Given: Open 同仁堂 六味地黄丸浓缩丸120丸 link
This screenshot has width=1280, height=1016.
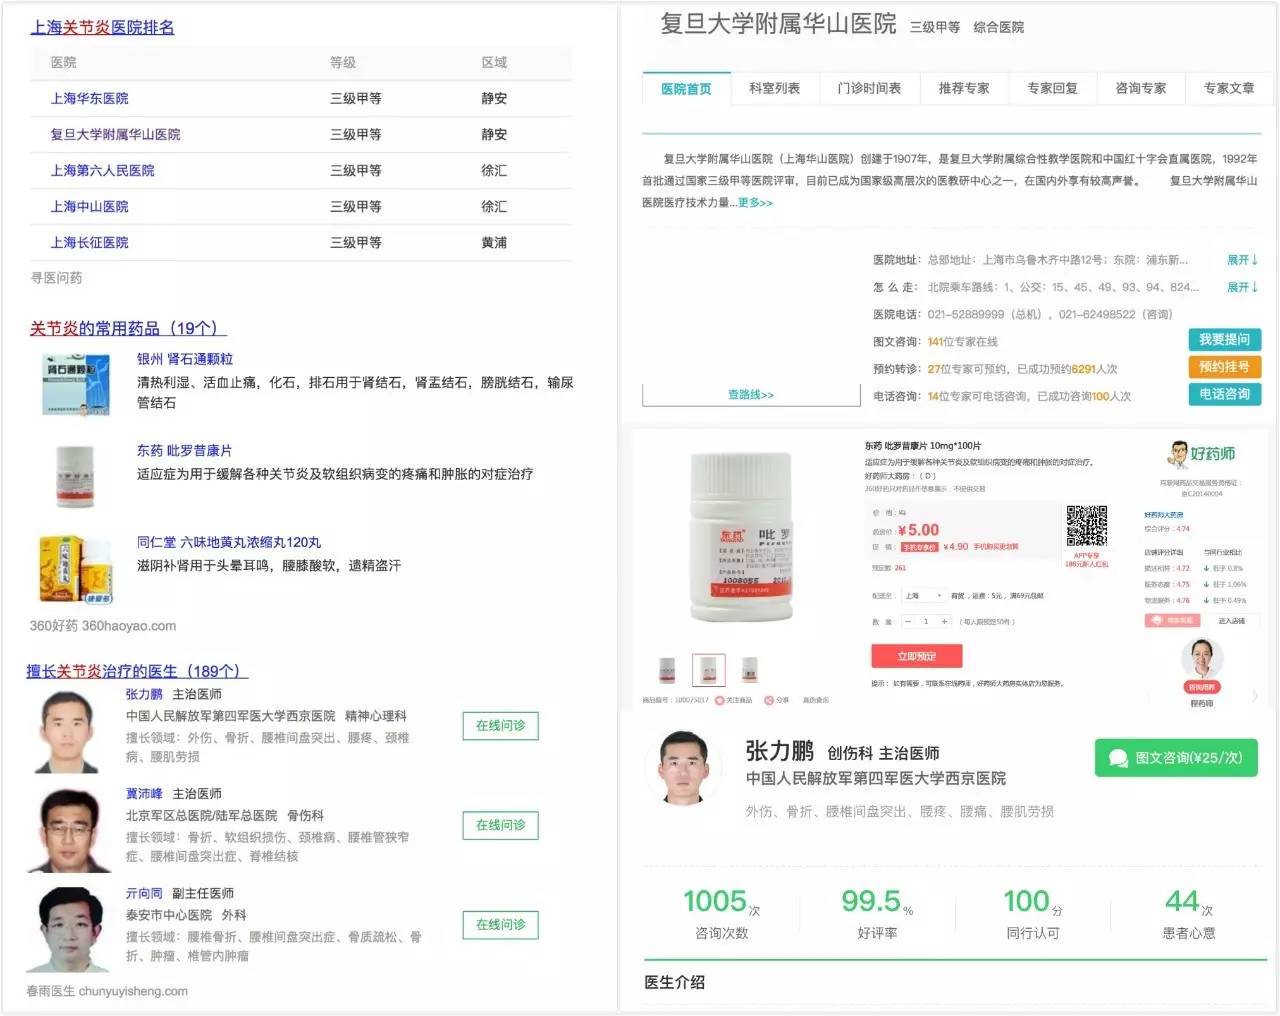Looking at the screenshot, I should (229, 543).
